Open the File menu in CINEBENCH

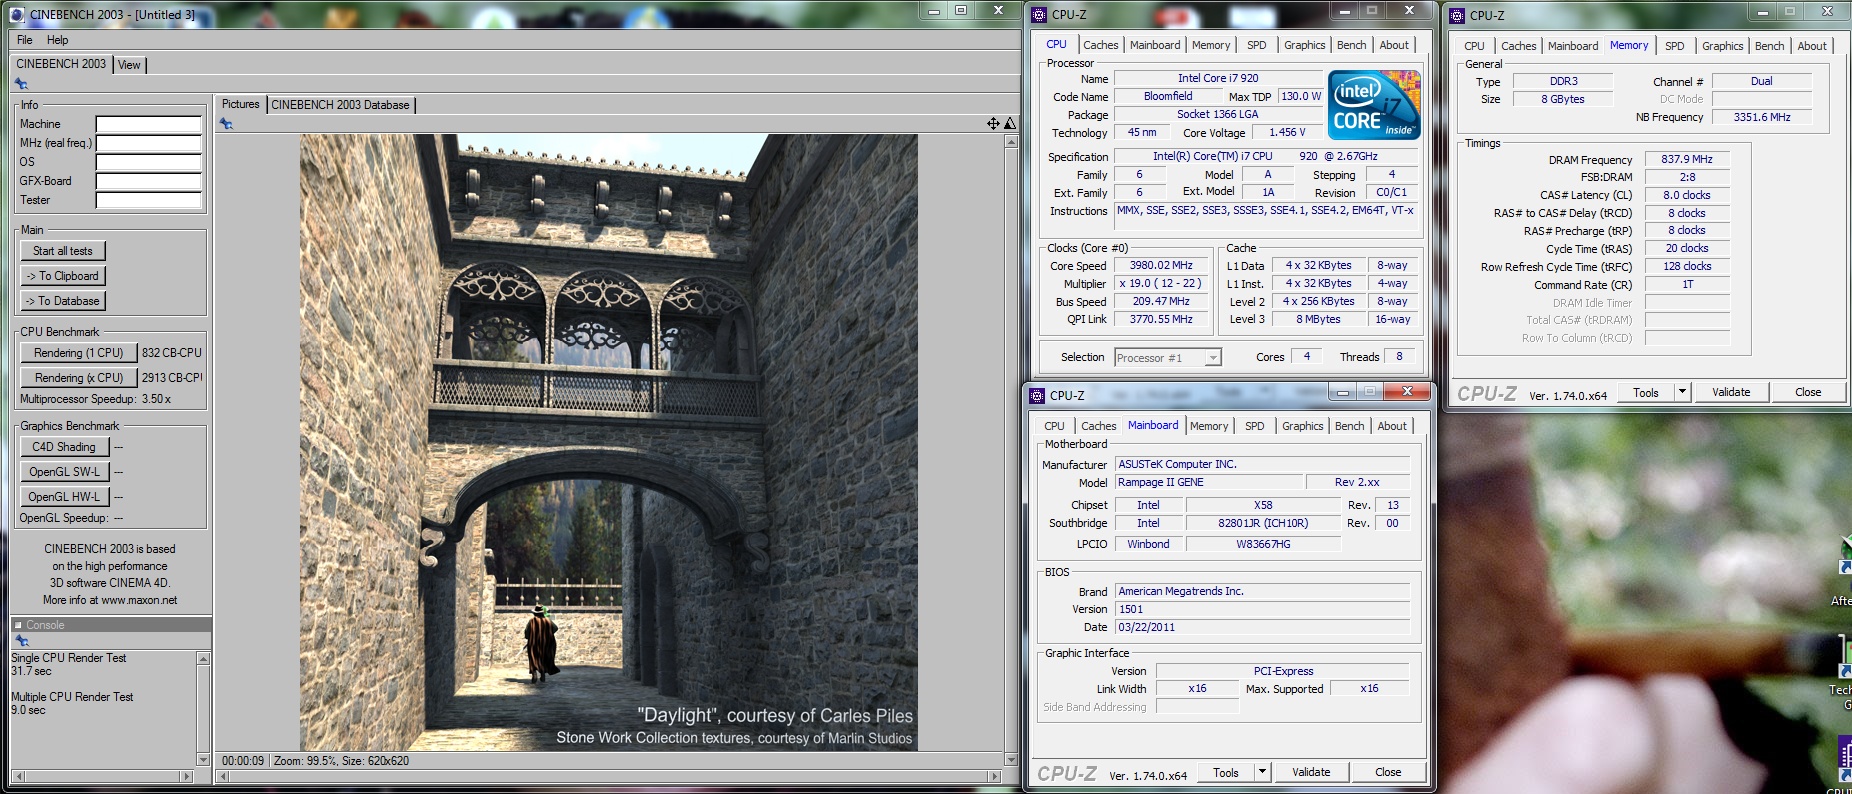point(25,40)
